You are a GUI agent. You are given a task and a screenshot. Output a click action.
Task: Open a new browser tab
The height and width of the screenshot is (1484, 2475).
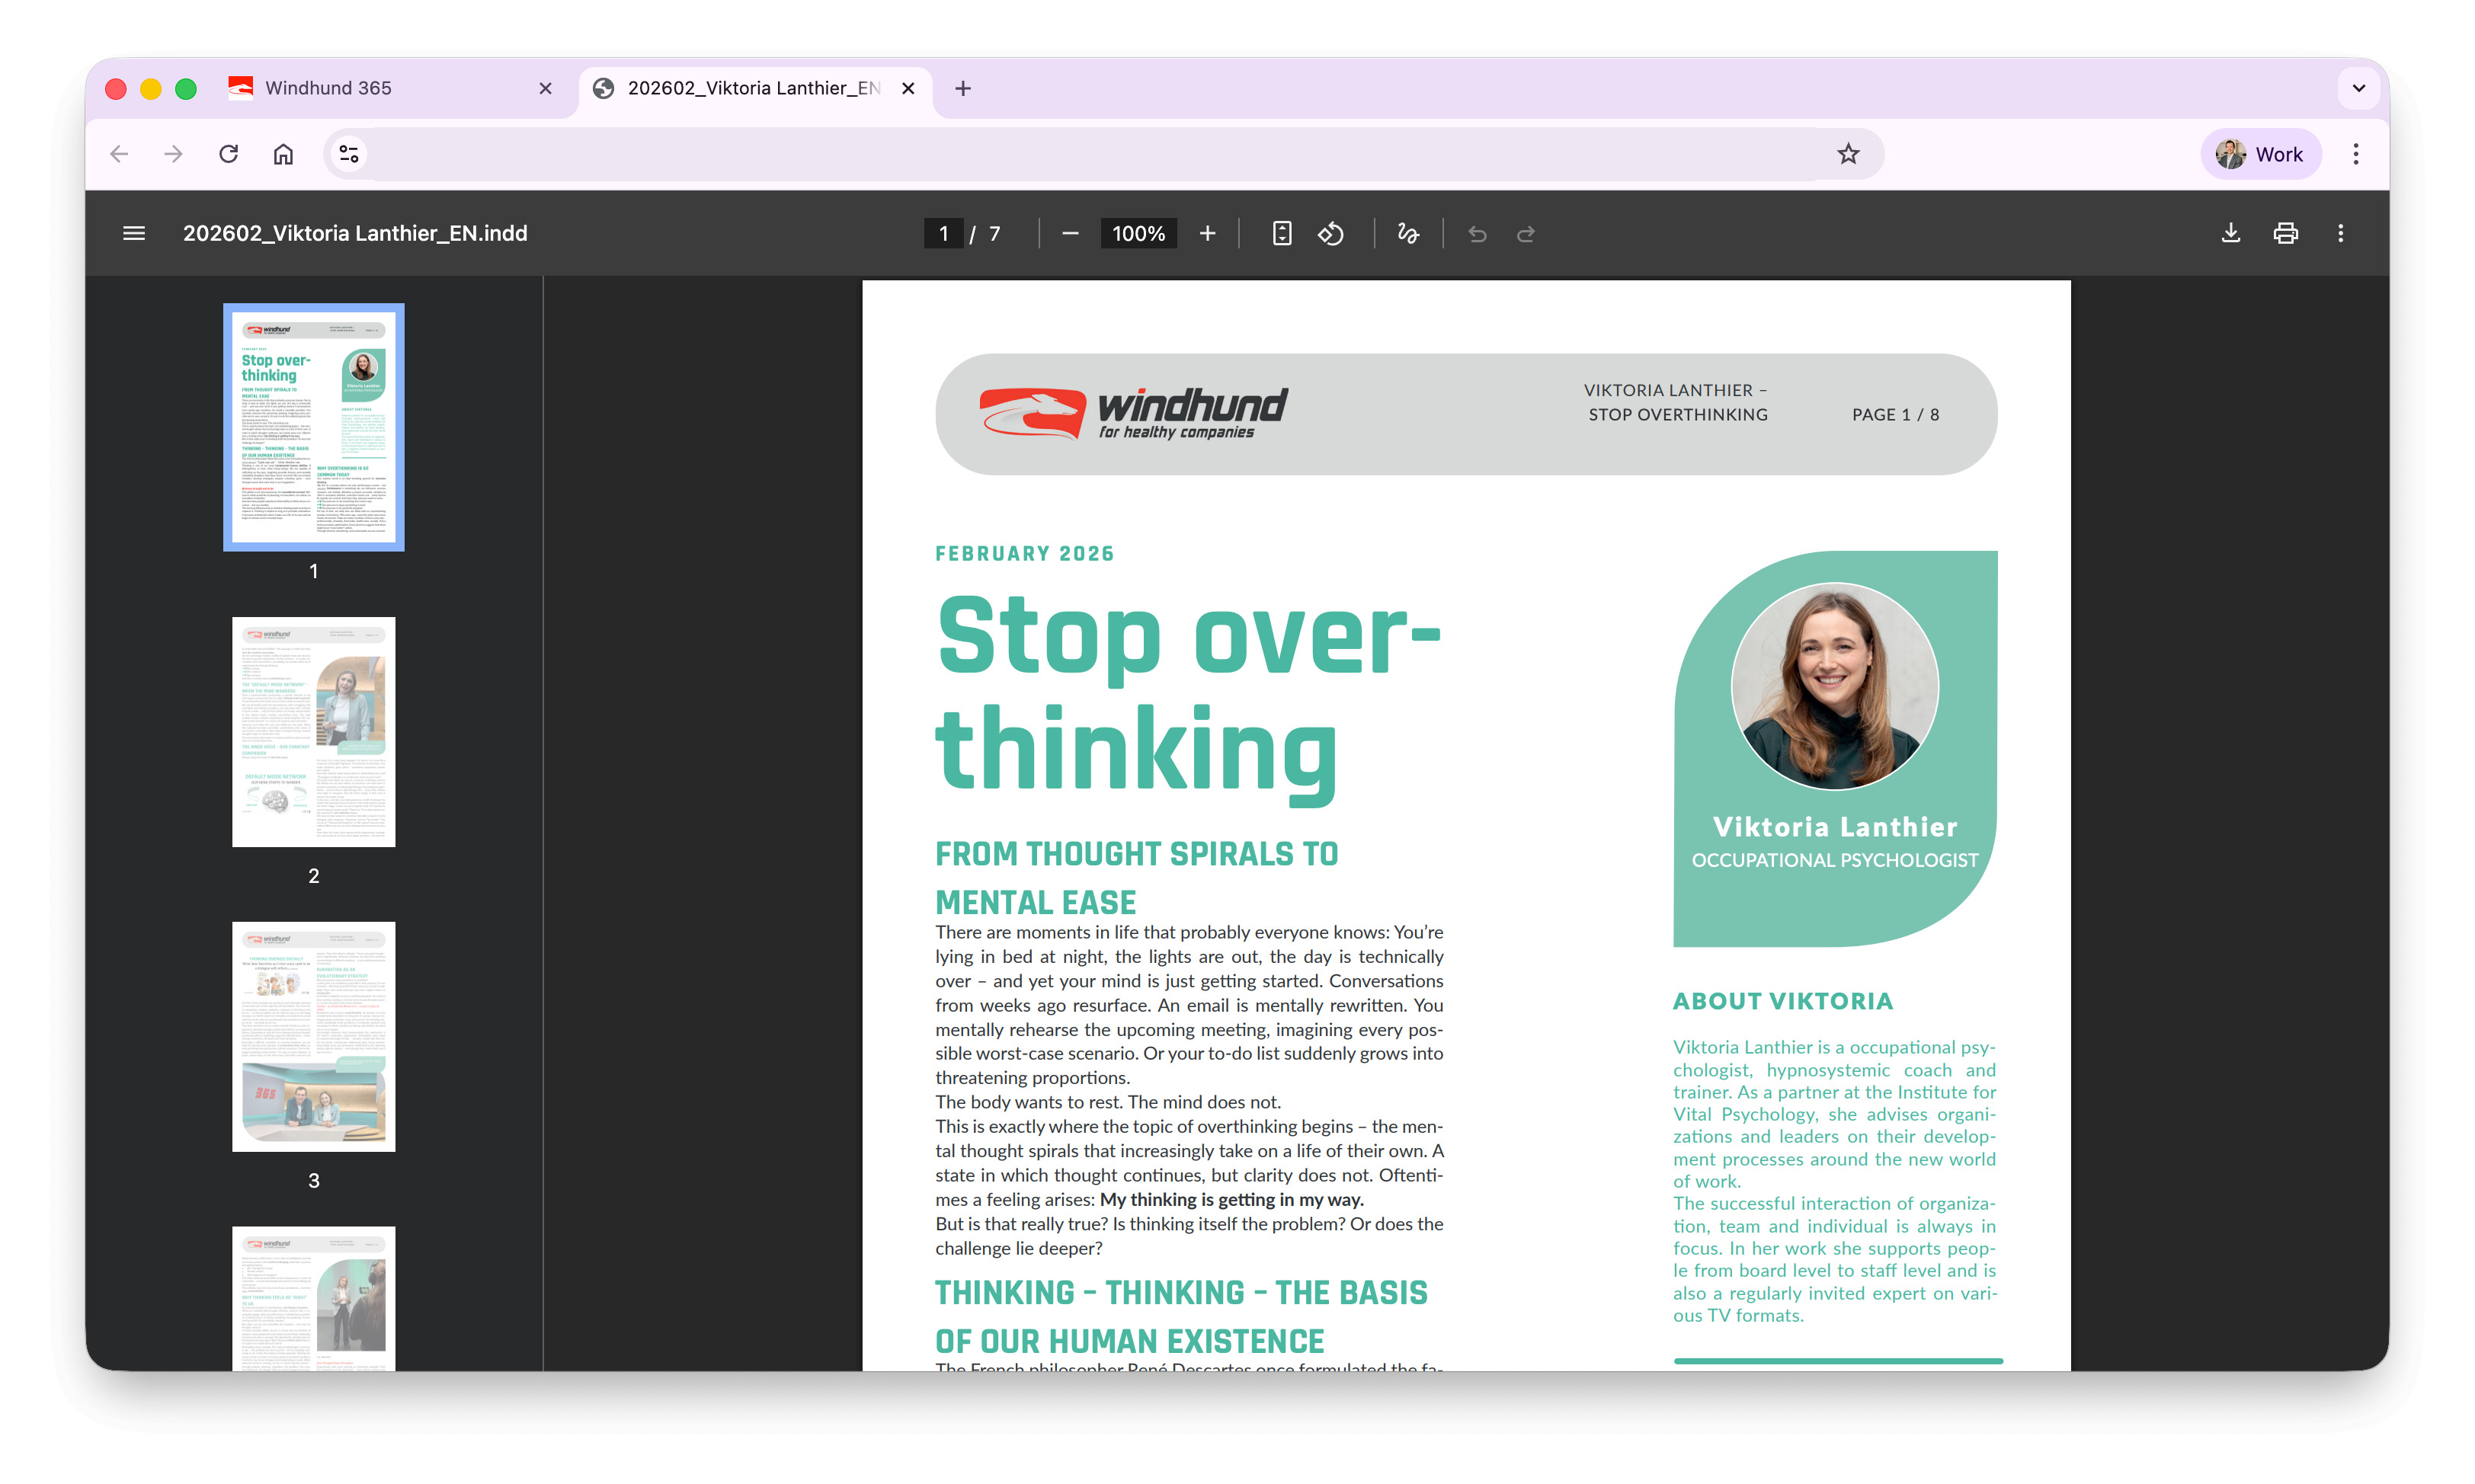click(962, 88)
